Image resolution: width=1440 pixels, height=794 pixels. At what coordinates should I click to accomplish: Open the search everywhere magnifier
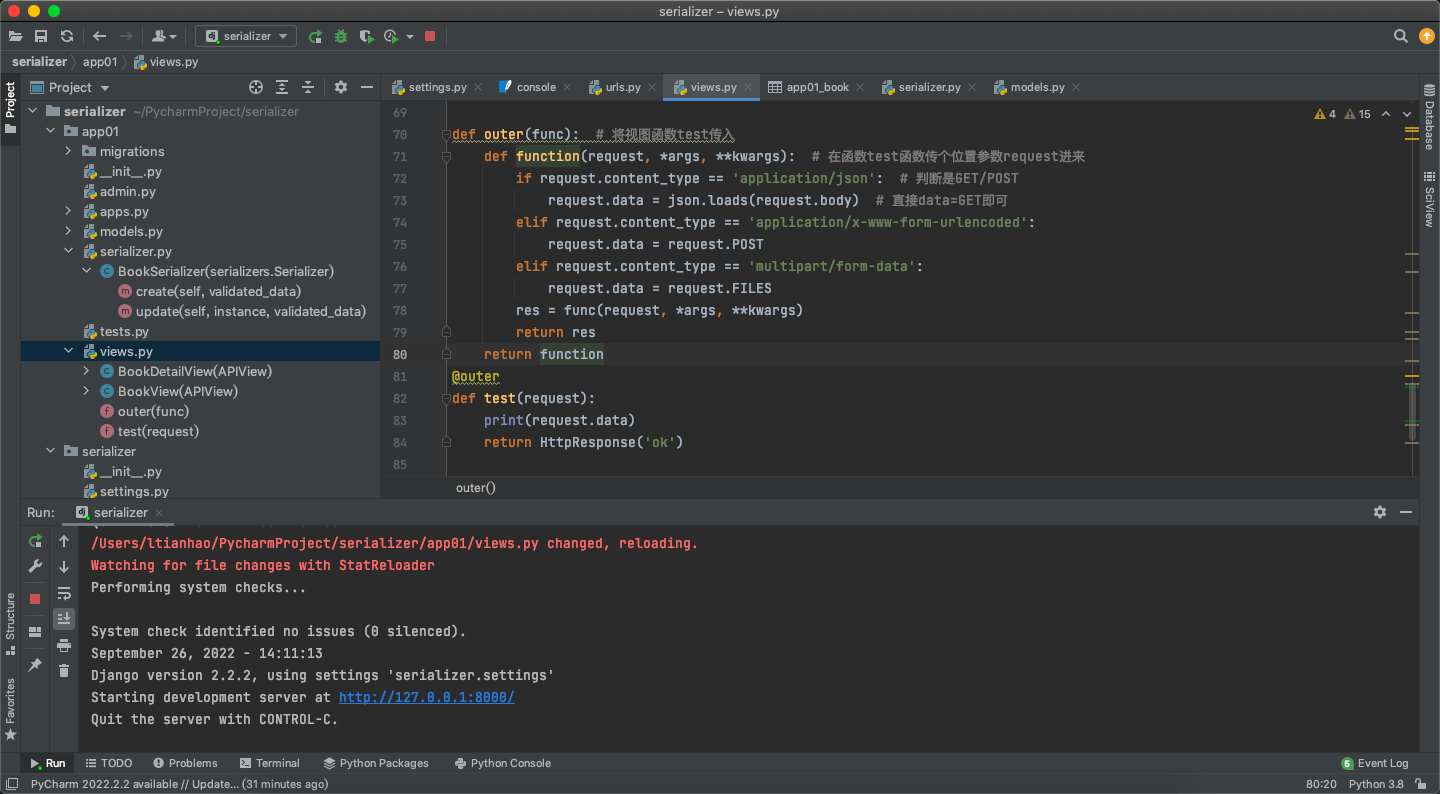pyautogui.click(x=1401, y=36)
